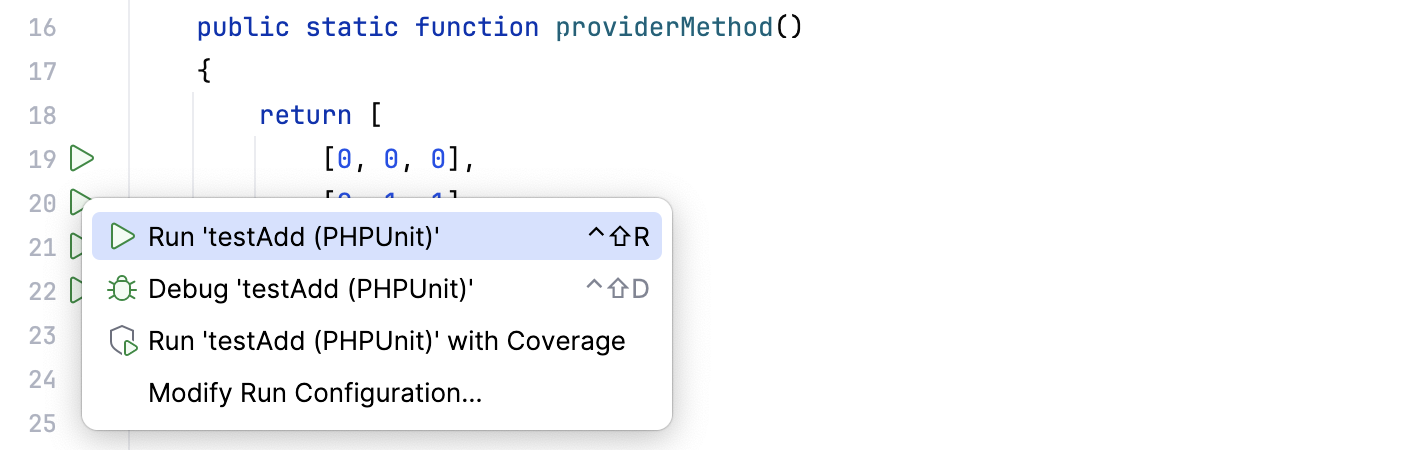Run 'testAdd (PHPUnit)' with Coverage
This screenshot has height=450, width=1412.
[x=386, y=341]
